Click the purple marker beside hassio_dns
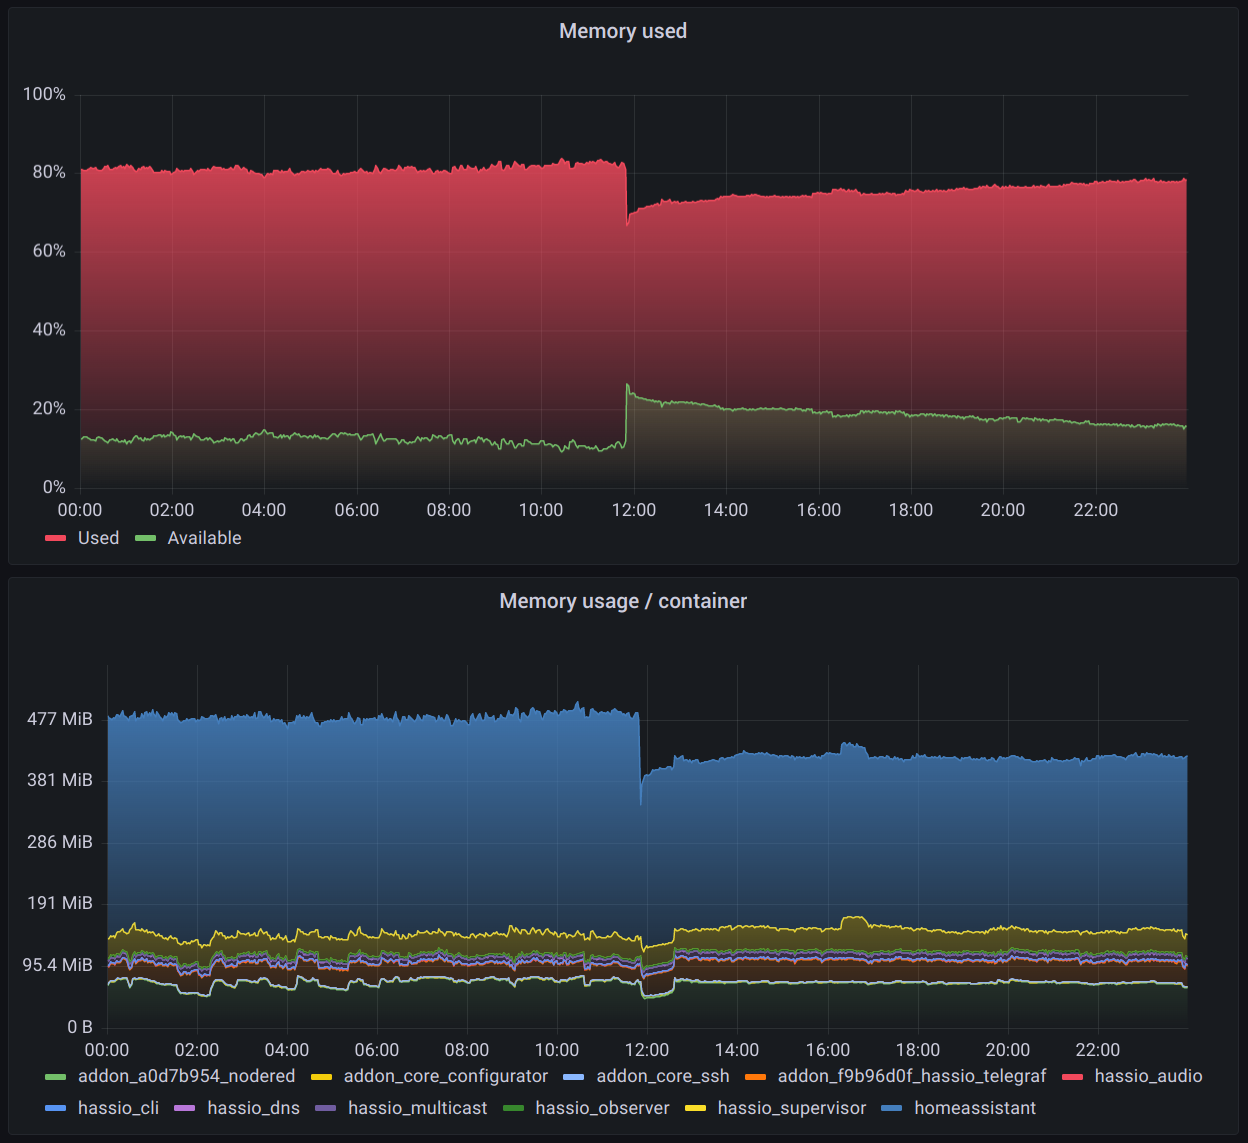 coord(184,1108)
